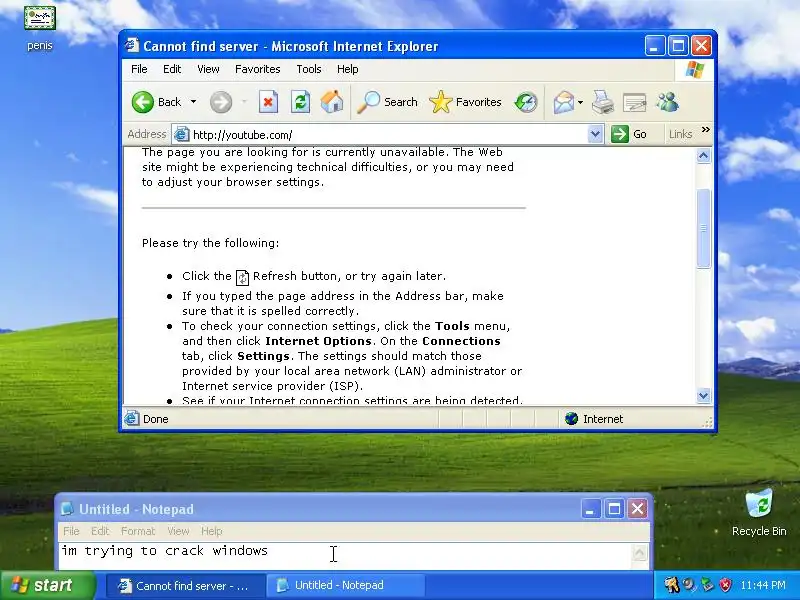This screenshot has height=600, width=800.
Task: Click the Notepad text line 'im trying to crack windows'
Action: (x=164, y=551)
